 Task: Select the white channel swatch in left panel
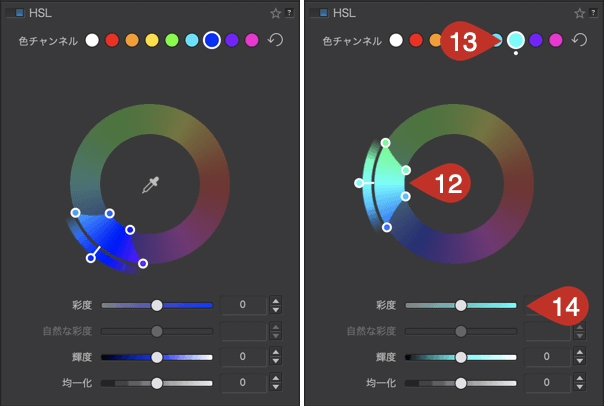point(92,40)
